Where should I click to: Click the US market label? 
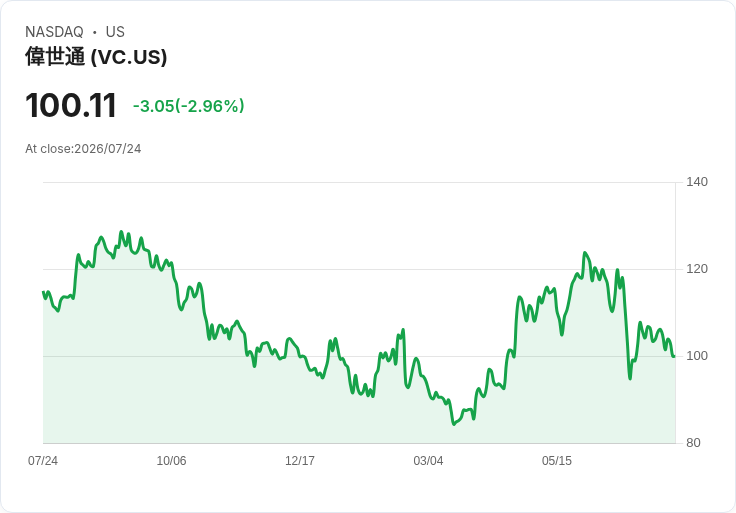click(115, 32)
